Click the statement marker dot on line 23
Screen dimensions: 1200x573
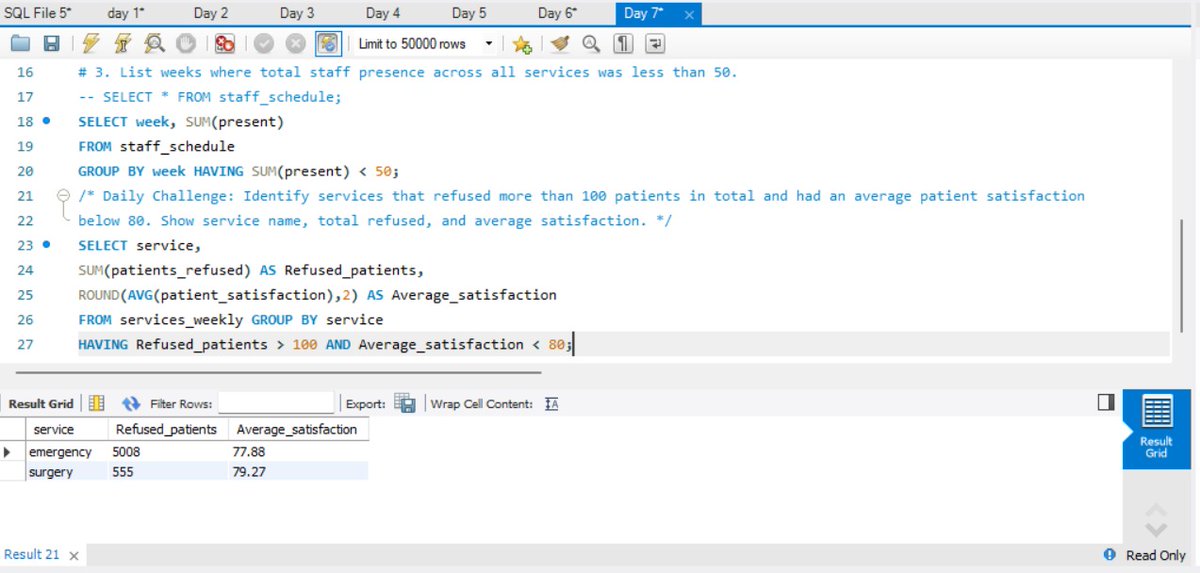tap(47, 245)
